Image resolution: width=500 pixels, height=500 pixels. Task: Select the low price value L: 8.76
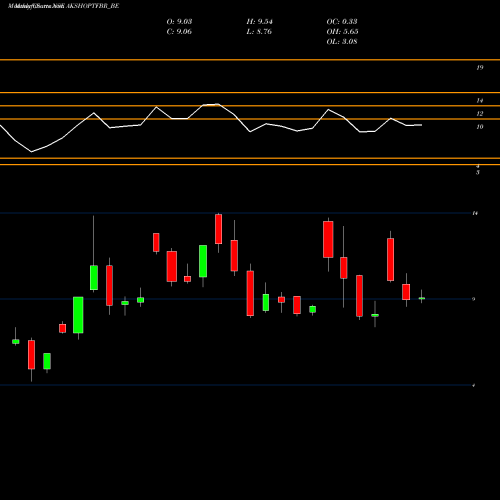[x=259, y=32]
